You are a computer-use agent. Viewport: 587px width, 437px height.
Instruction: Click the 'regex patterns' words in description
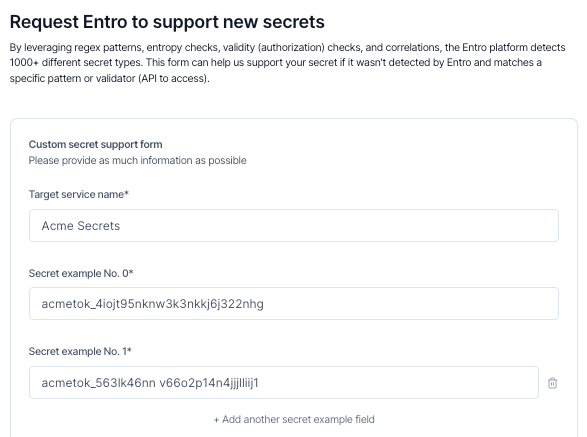click(109, 48)
